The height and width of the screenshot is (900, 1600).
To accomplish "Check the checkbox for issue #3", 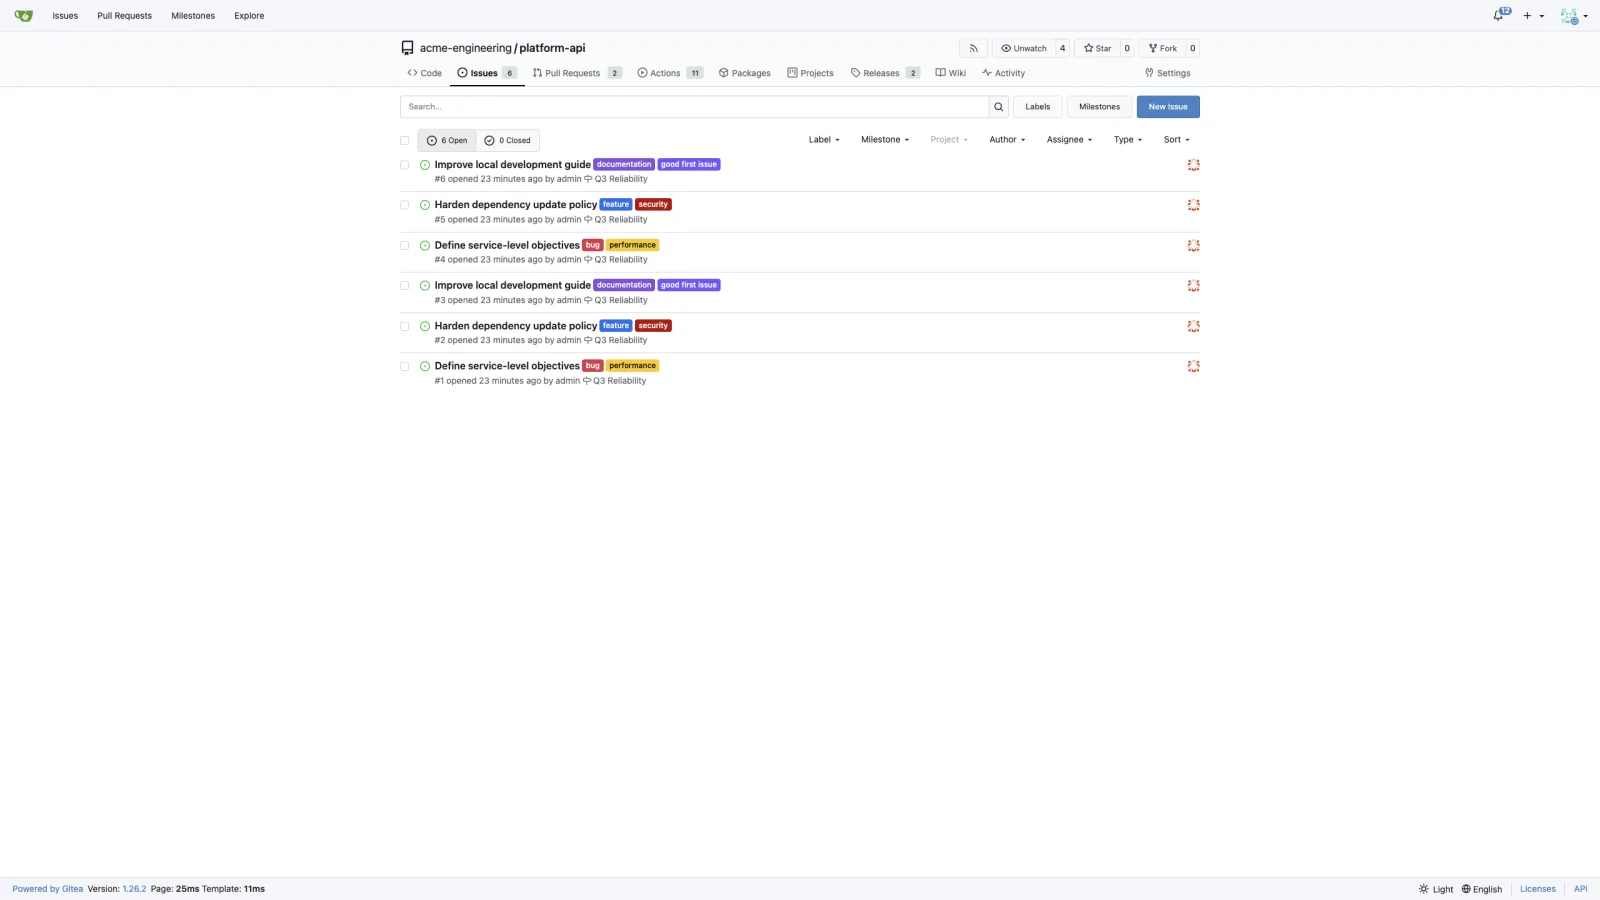I will 404,286.
